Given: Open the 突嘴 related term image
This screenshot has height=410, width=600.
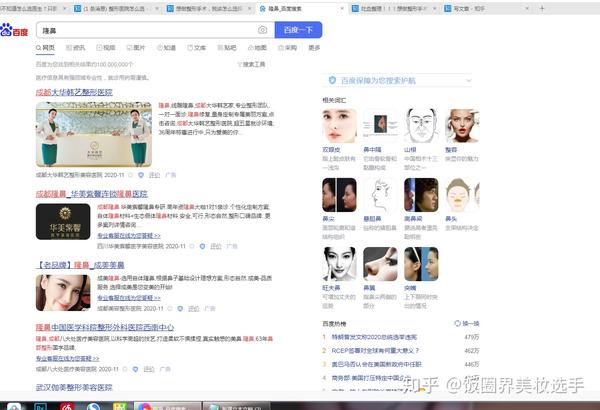Looking at the screenshot, I should [421, 264].
